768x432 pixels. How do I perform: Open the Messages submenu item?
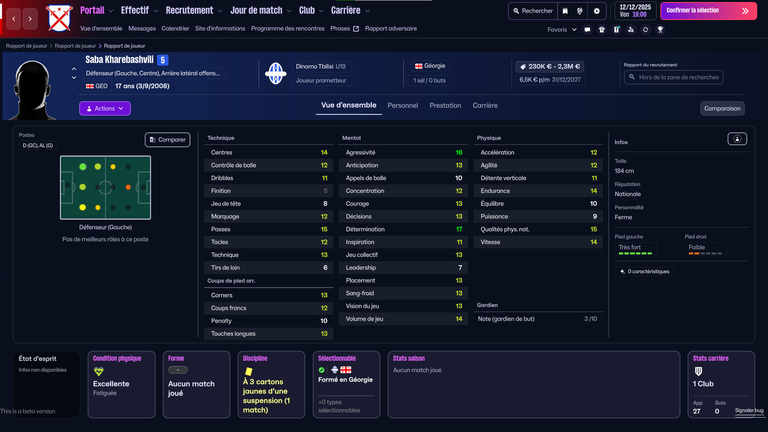click(142, 29)
